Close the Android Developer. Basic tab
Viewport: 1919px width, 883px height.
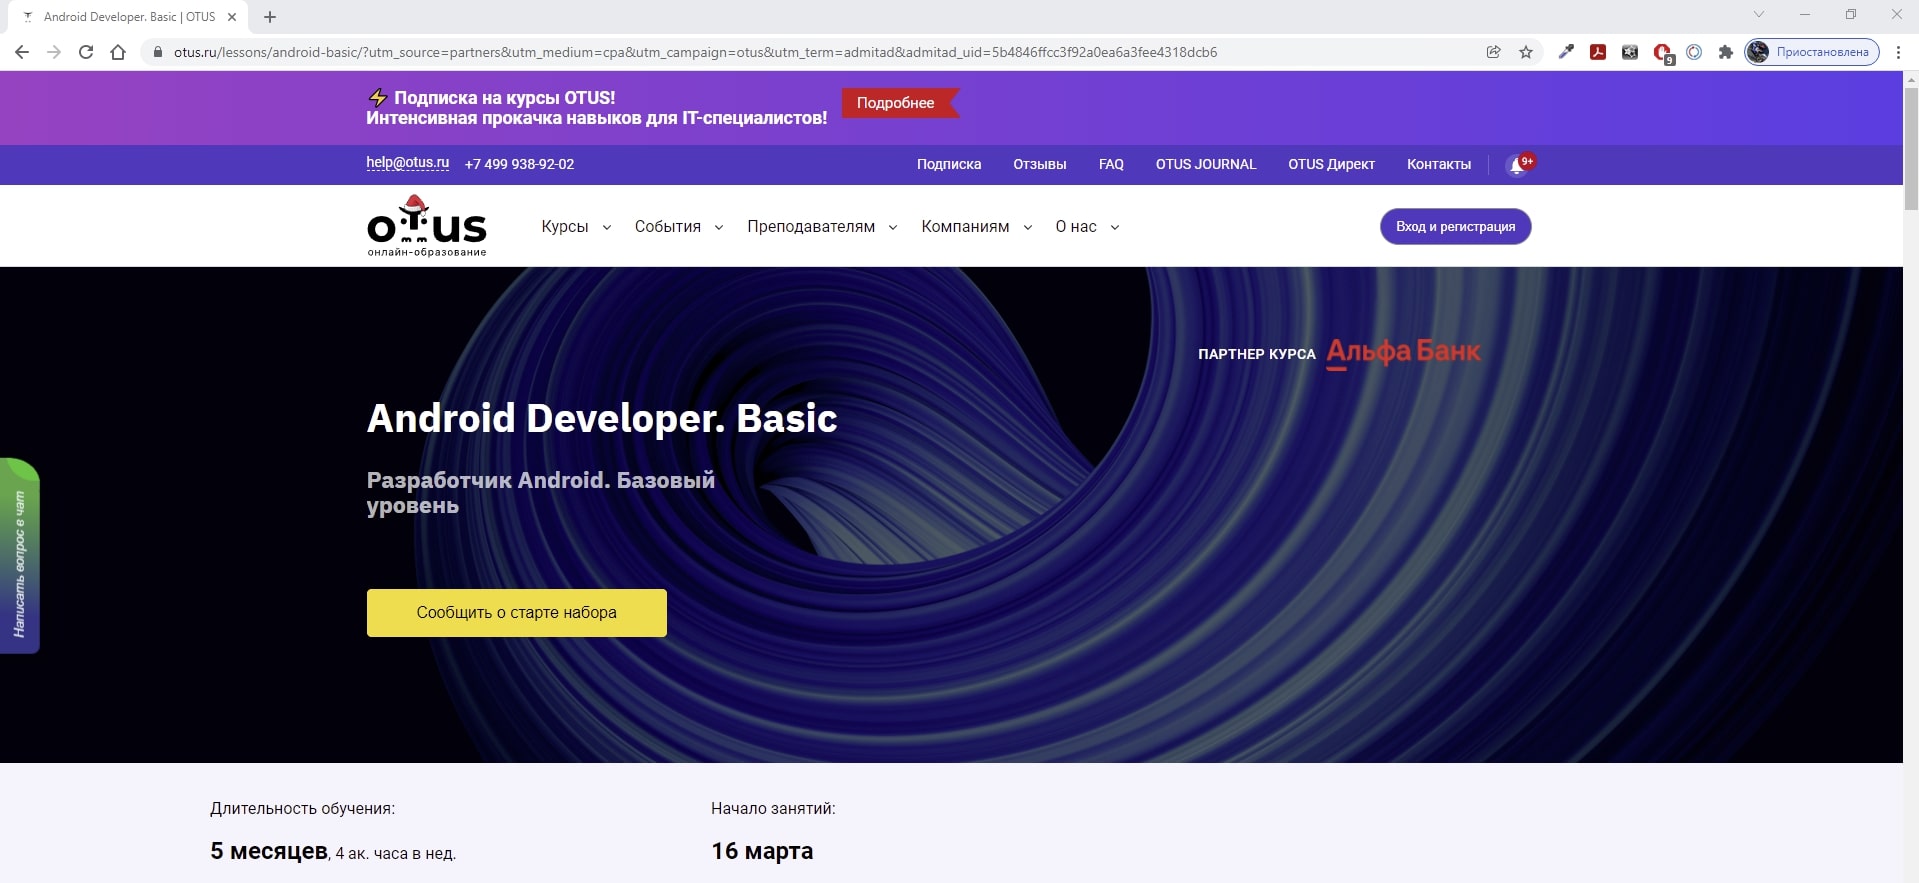(x=232, y=17)
